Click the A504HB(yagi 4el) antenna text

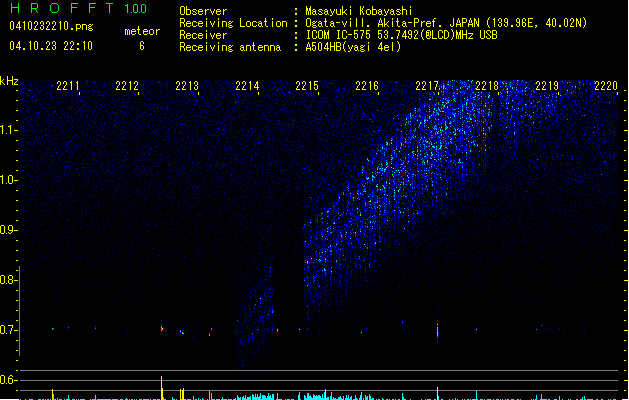353,47
